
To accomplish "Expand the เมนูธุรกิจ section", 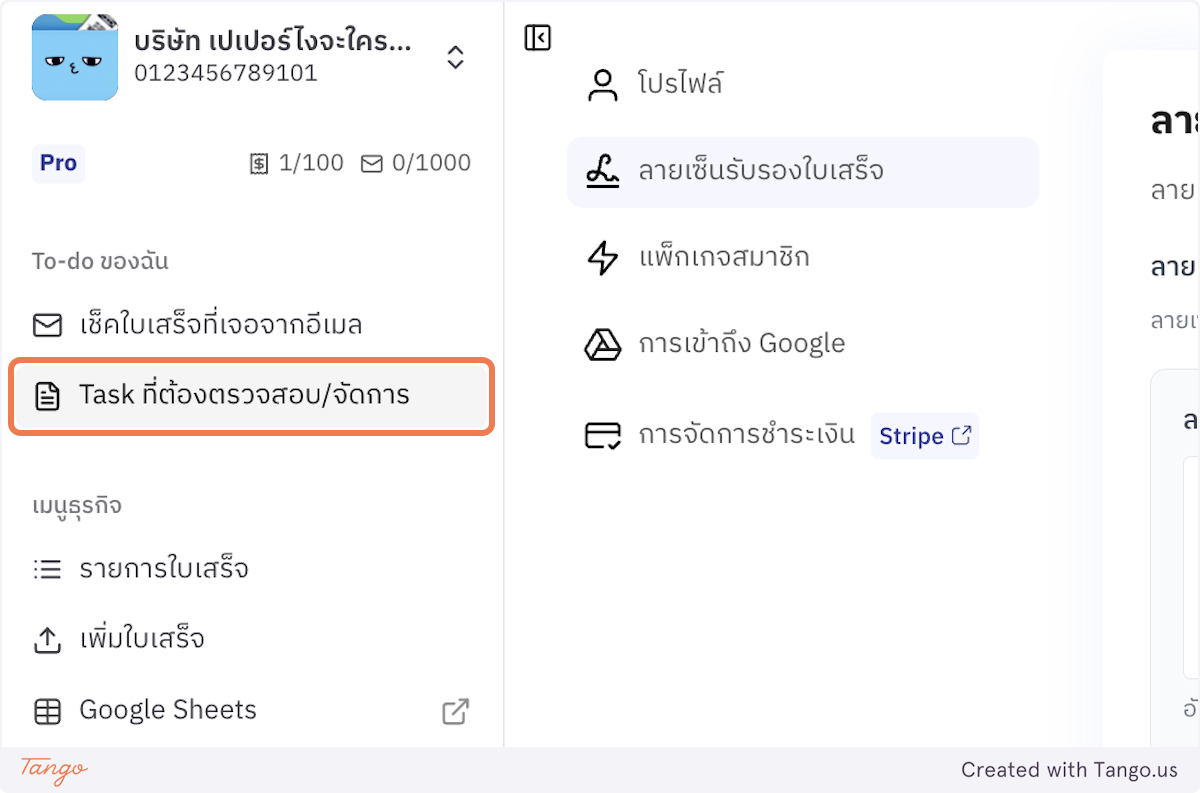I will tap(76, 505).
